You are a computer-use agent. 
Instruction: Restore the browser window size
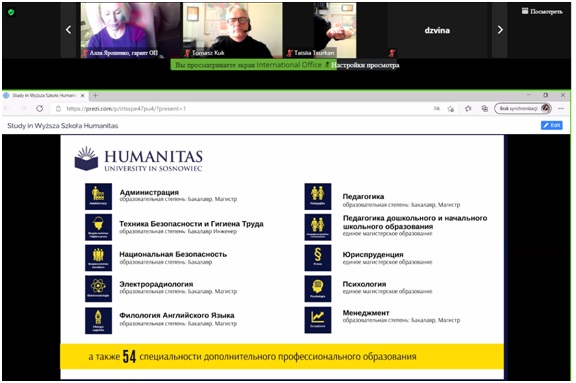pos(546,95)
